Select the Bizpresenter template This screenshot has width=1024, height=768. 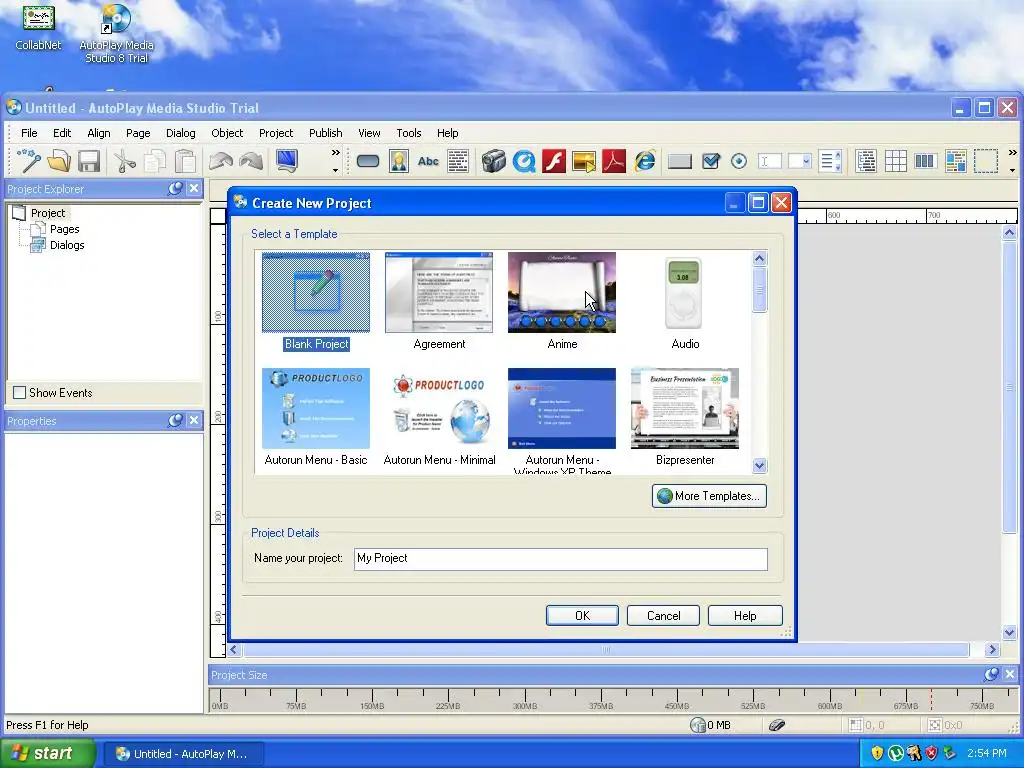tap(684, 417)
